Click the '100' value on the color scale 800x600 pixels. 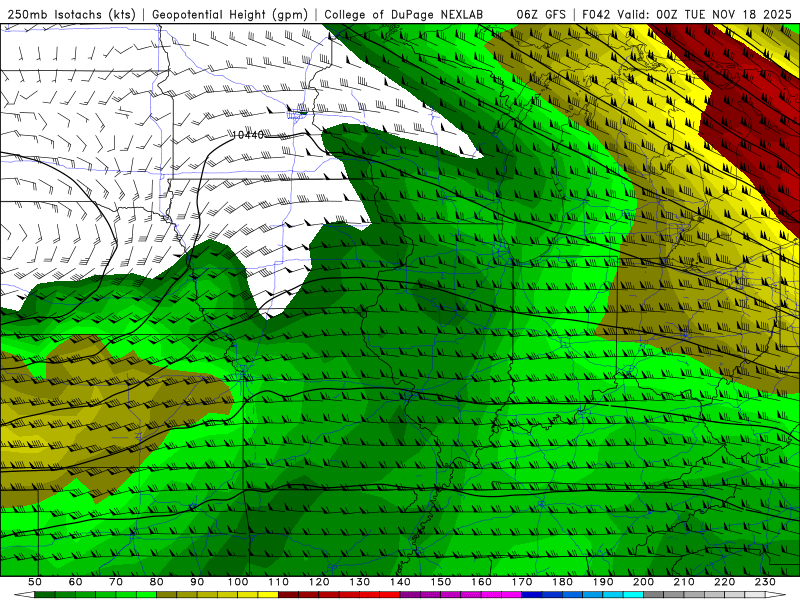tap(238, 582)
